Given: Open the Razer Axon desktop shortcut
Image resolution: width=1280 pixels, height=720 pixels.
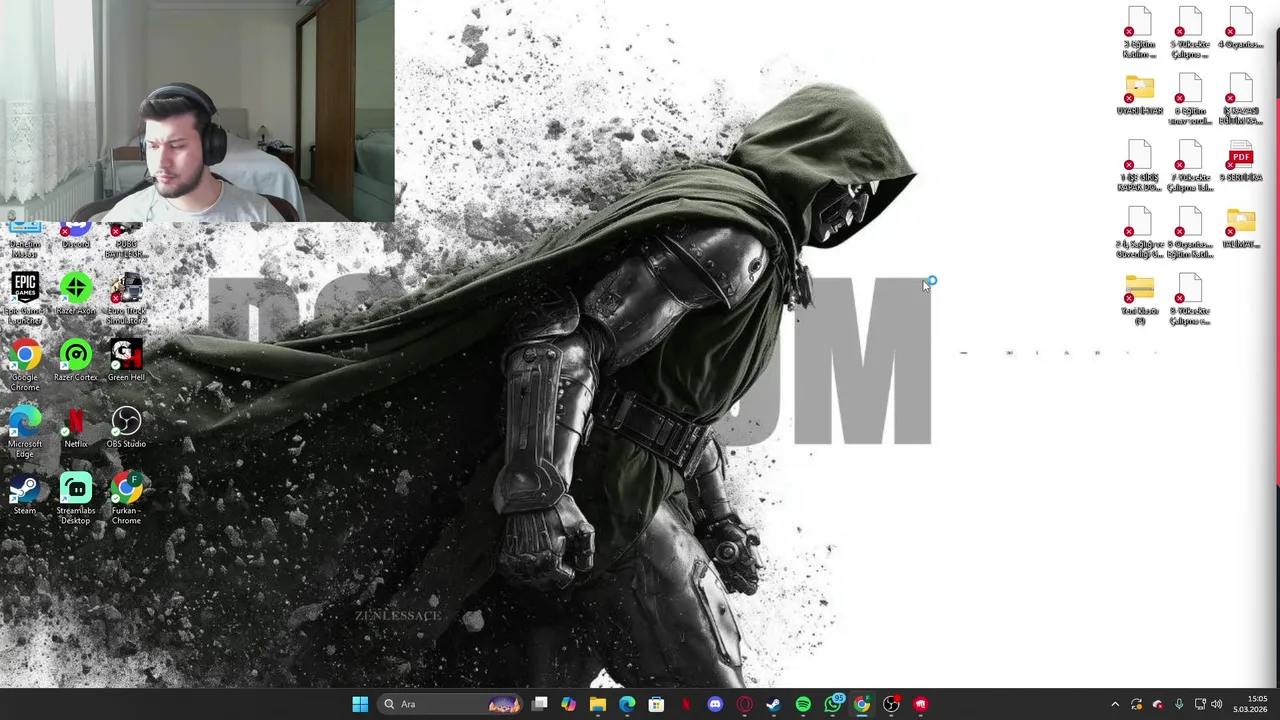Looking at the screenshot, I should pyautogui.click(x=76, y=296).
